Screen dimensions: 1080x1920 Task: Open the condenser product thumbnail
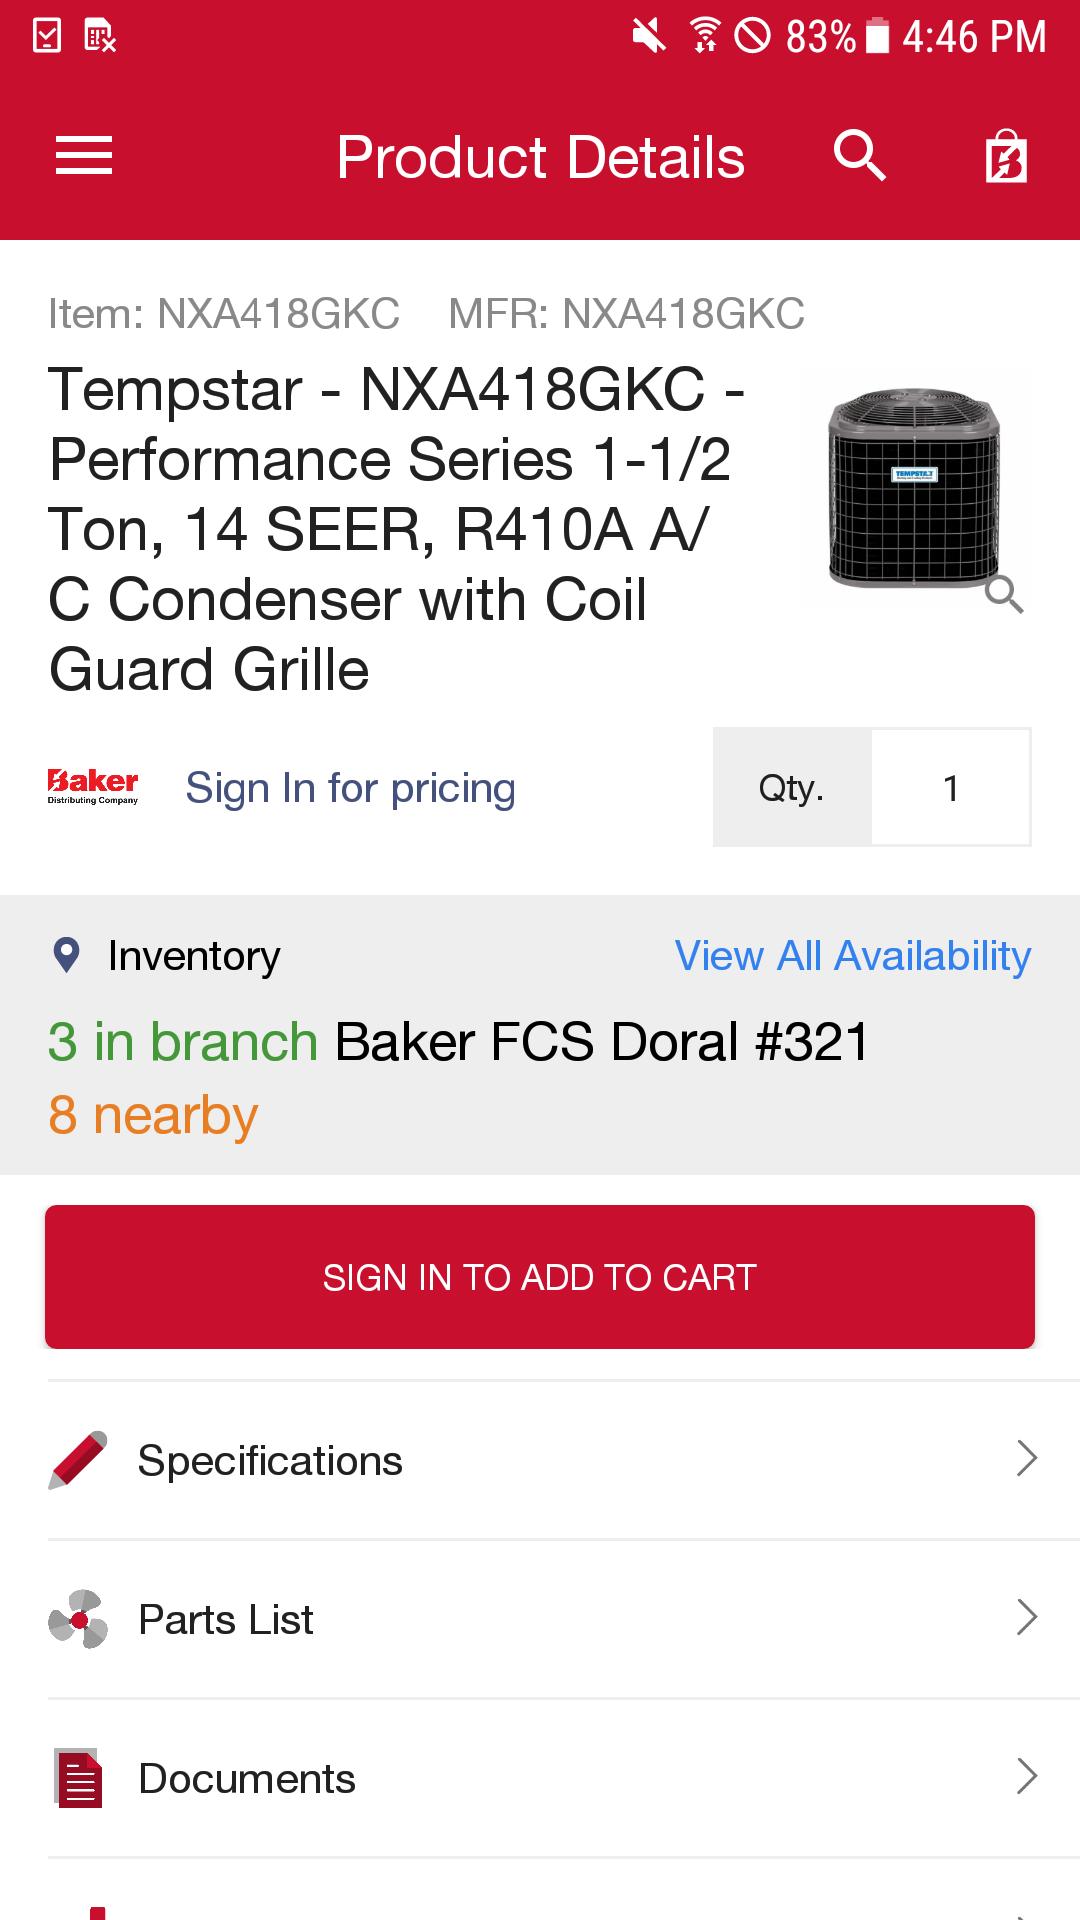[912, 488]
